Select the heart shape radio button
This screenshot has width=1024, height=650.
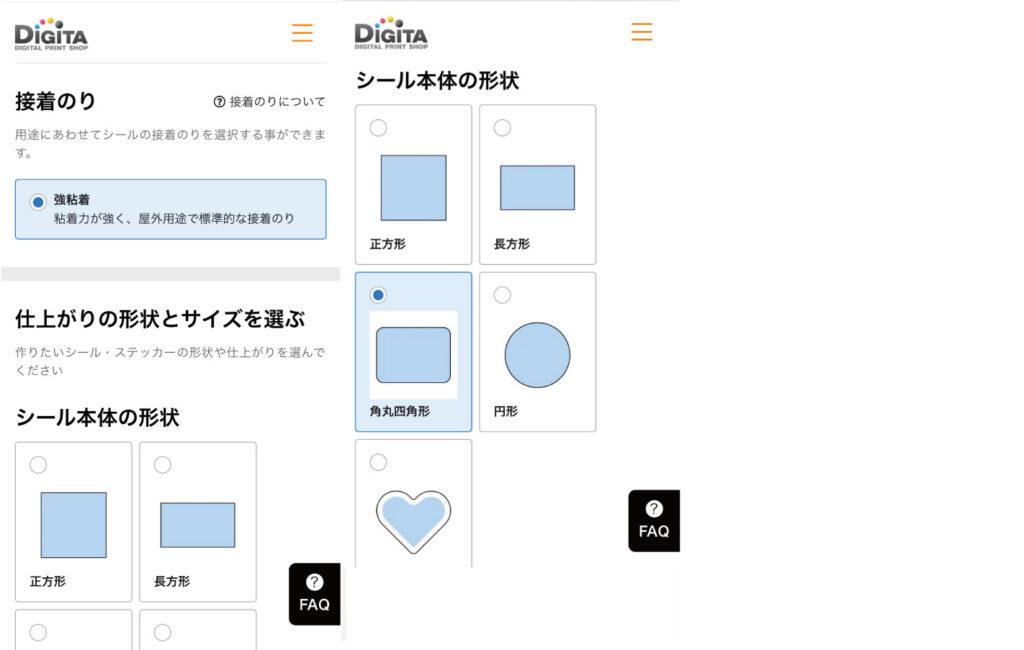[377, 463]
